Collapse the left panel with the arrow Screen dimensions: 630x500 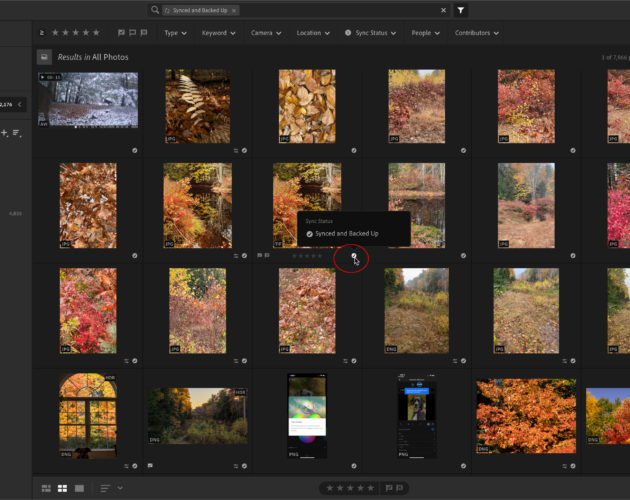[x=19, y=105]
